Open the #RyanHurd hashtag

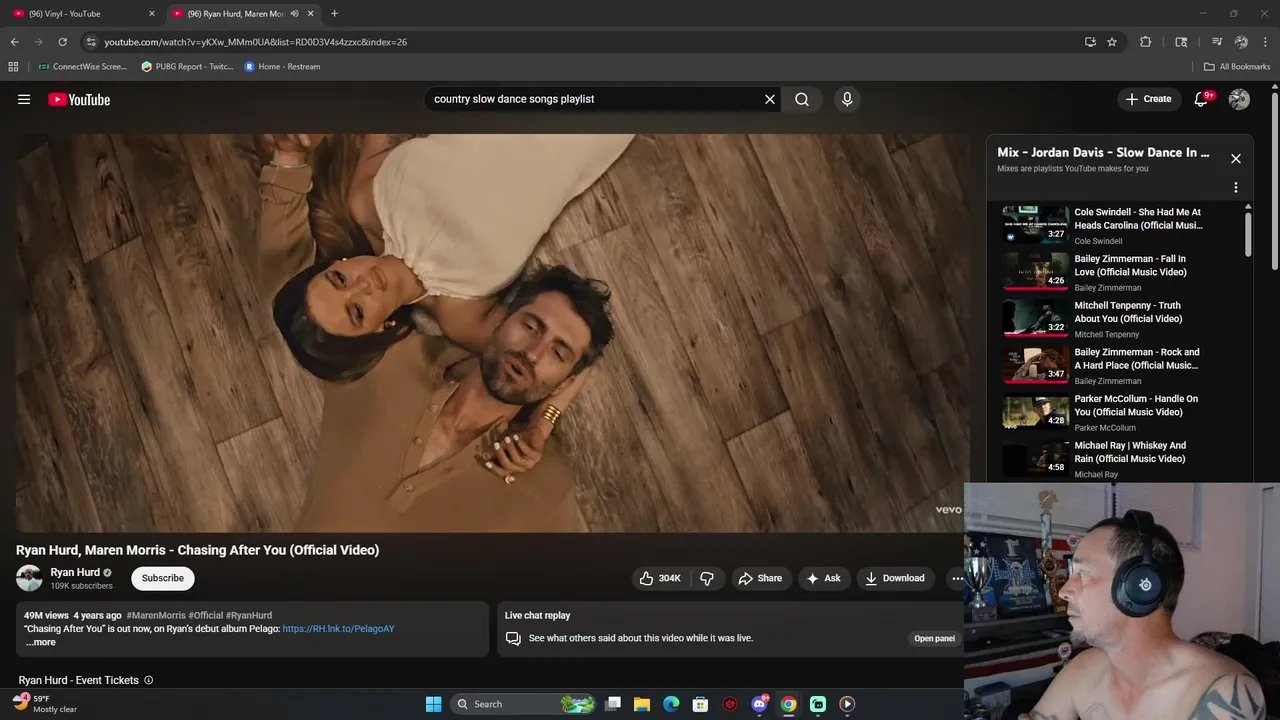pyautogui.click(x=249, y=615)
